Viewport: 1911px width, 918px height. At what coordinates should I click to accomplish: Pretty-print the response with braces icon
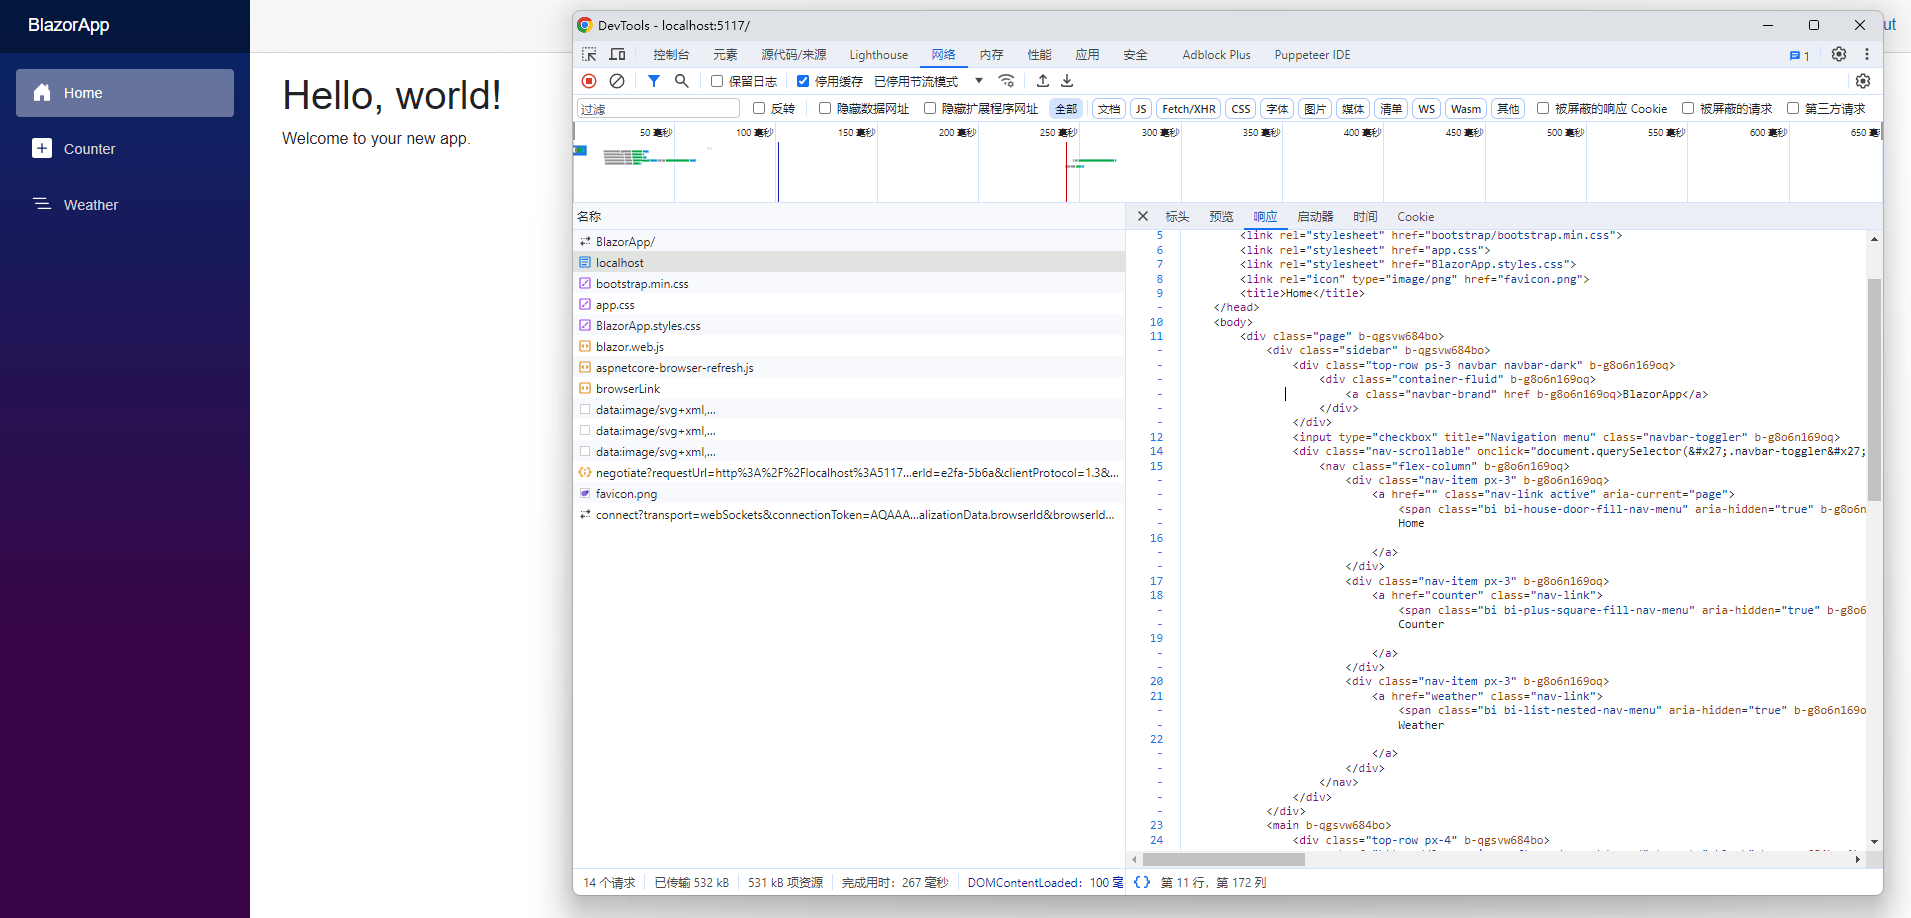1142,882
